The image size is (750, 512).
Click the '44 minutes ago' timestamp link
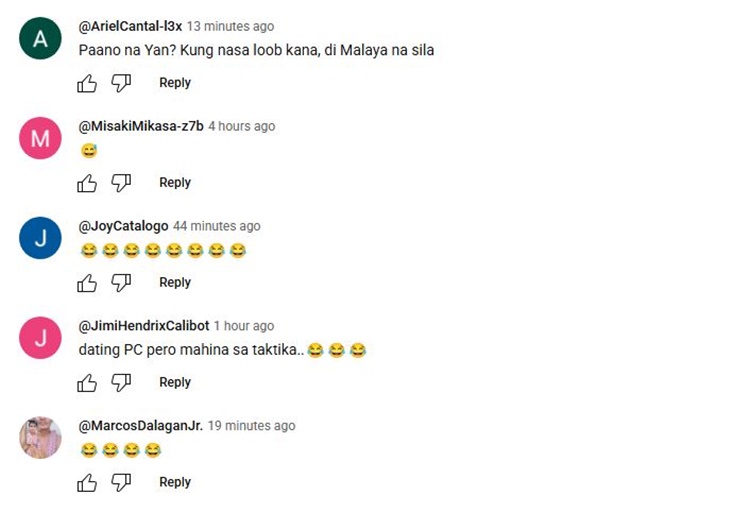point(217,226)
